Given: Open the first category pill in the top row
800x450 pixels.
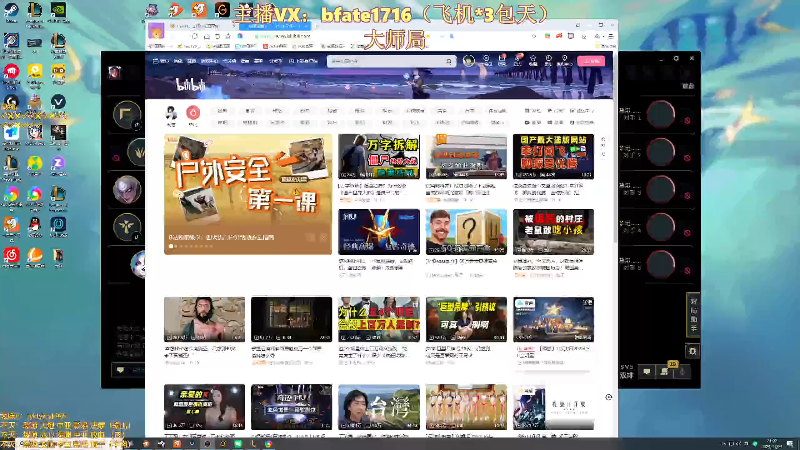Looking at the screenshot, I should (x=222, y=111).
